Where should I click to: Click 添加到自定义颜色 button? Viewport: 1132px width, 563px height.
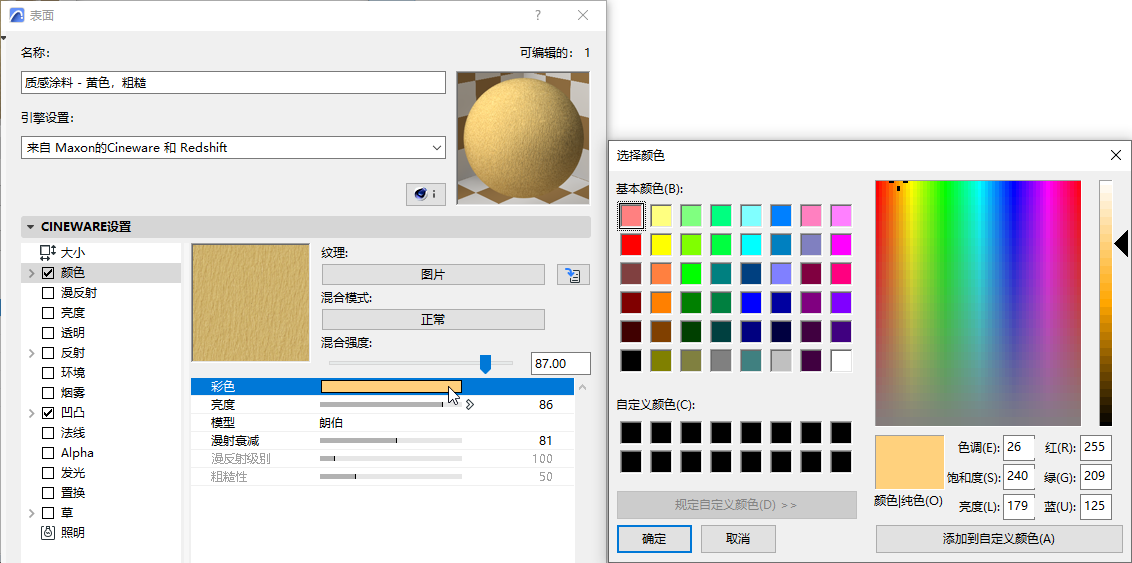999,538
